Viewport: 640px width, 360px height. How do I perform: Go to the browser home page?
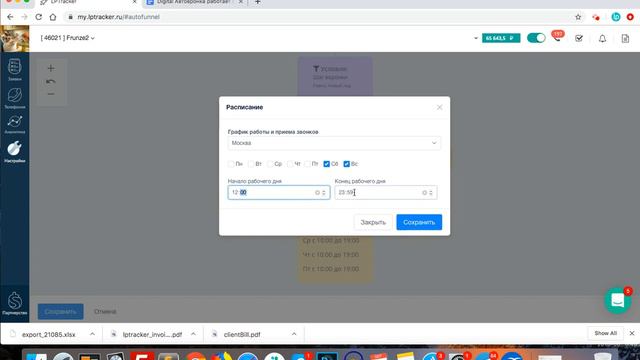[53, 17]
